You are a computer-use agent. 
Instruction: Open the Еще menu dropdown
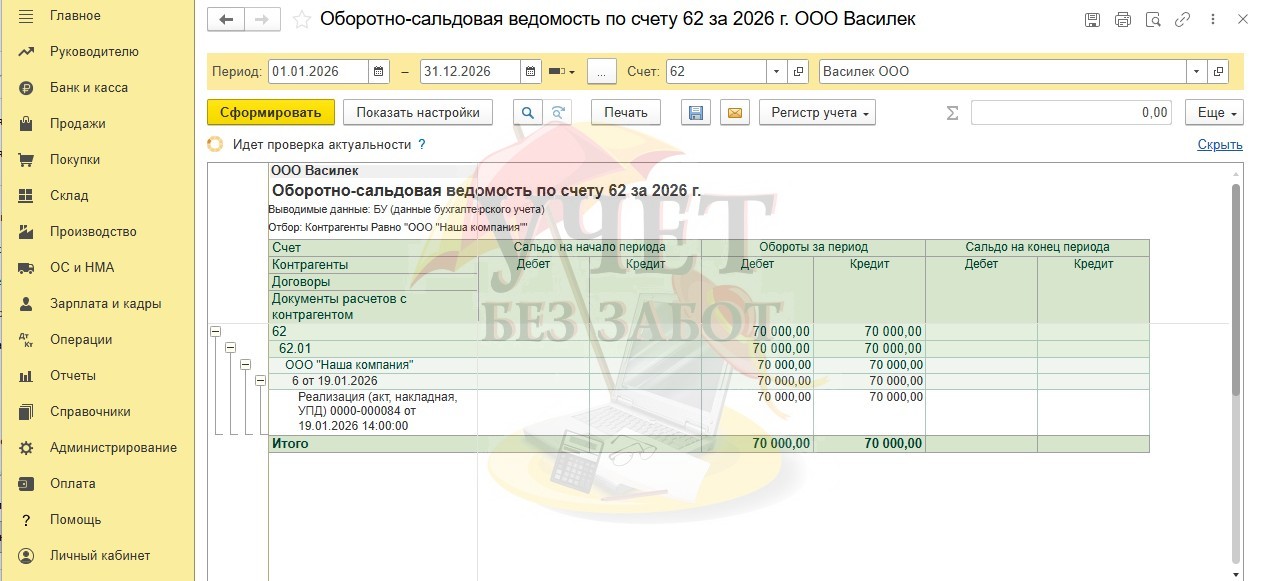[x=1214, y=113]
